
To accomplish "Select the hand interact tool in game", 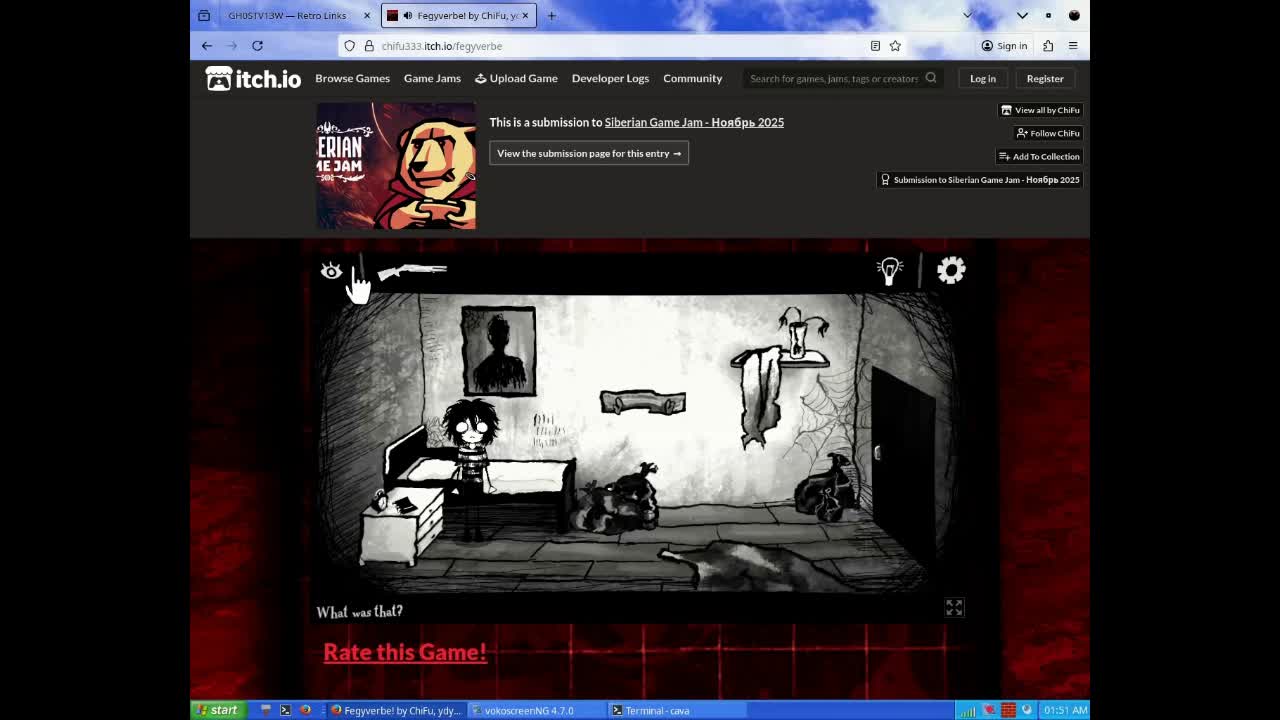I will tap(358, 286).
